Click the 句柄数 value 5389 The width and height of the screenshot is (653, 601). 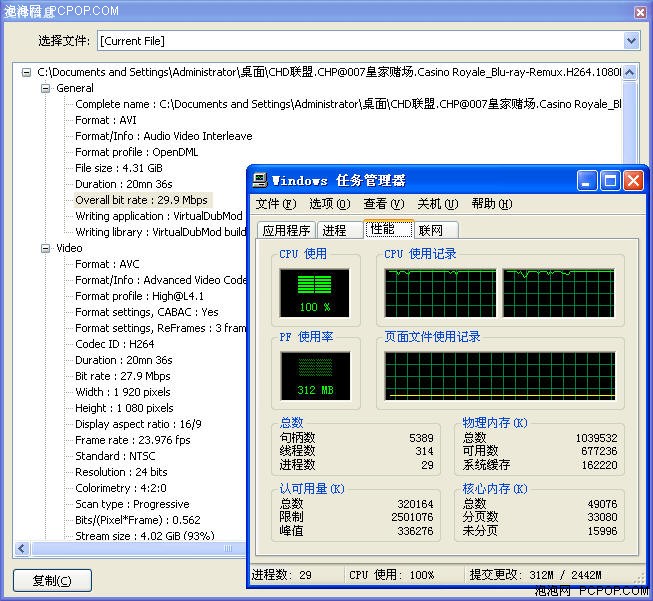click(421, 438)
